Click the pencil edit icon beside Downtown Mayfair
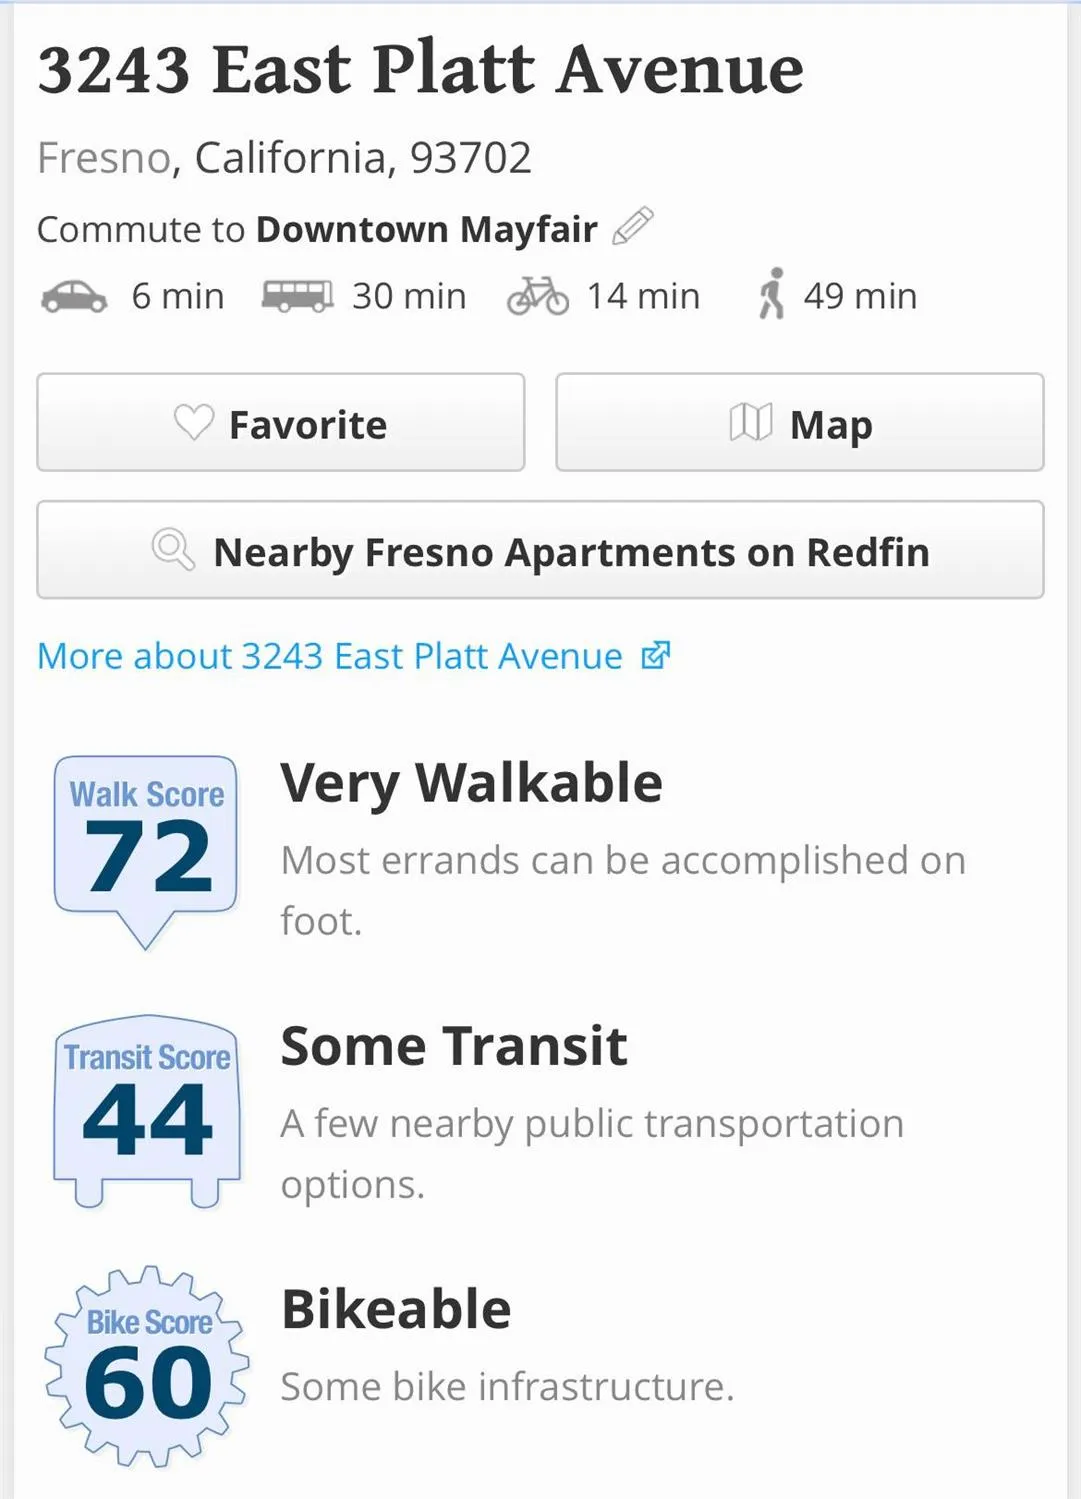This screenshot has height=1499, width=1081. tap(633, 226)
